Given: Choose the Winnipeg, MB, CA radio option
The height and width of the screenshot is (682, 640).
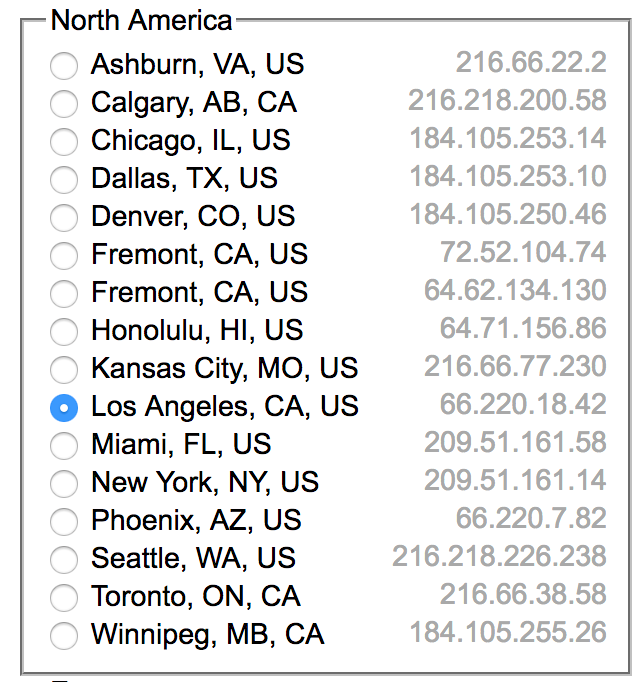Looking at the screenshot, I should pyautogui.click(x=64, y=636).
